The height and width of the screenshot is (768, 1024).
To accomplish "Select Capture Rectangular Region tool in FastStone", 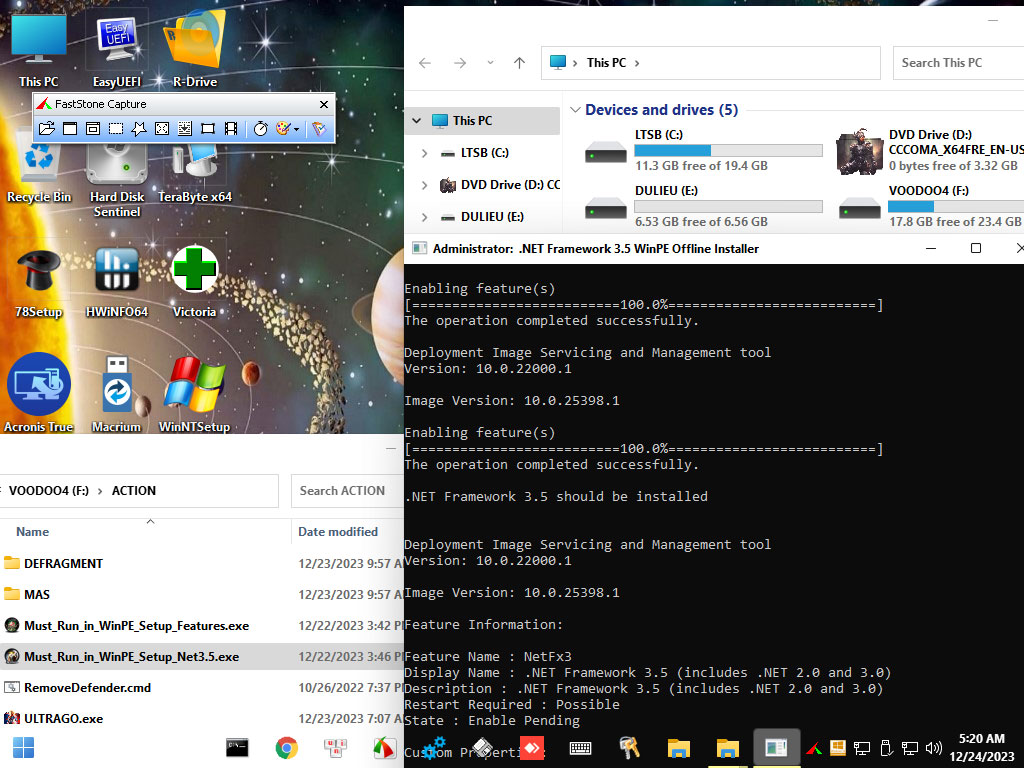I will point(116,129).
